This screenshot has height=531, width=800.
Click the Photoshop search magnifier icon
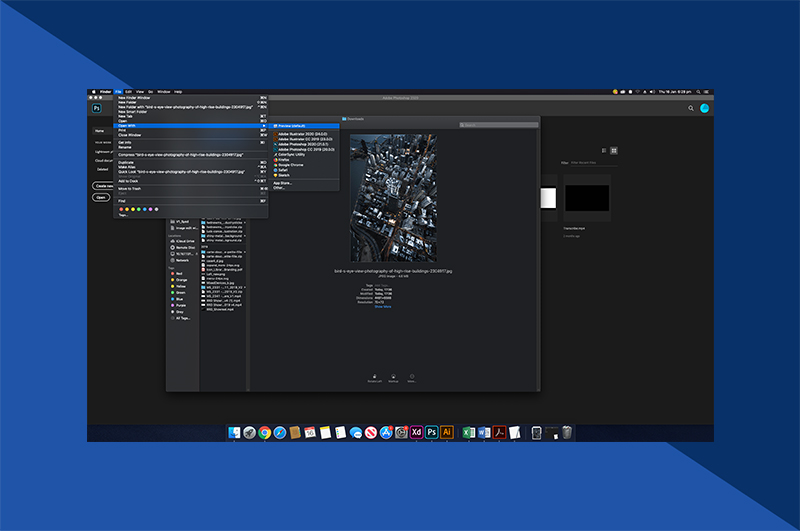(691, 108)
